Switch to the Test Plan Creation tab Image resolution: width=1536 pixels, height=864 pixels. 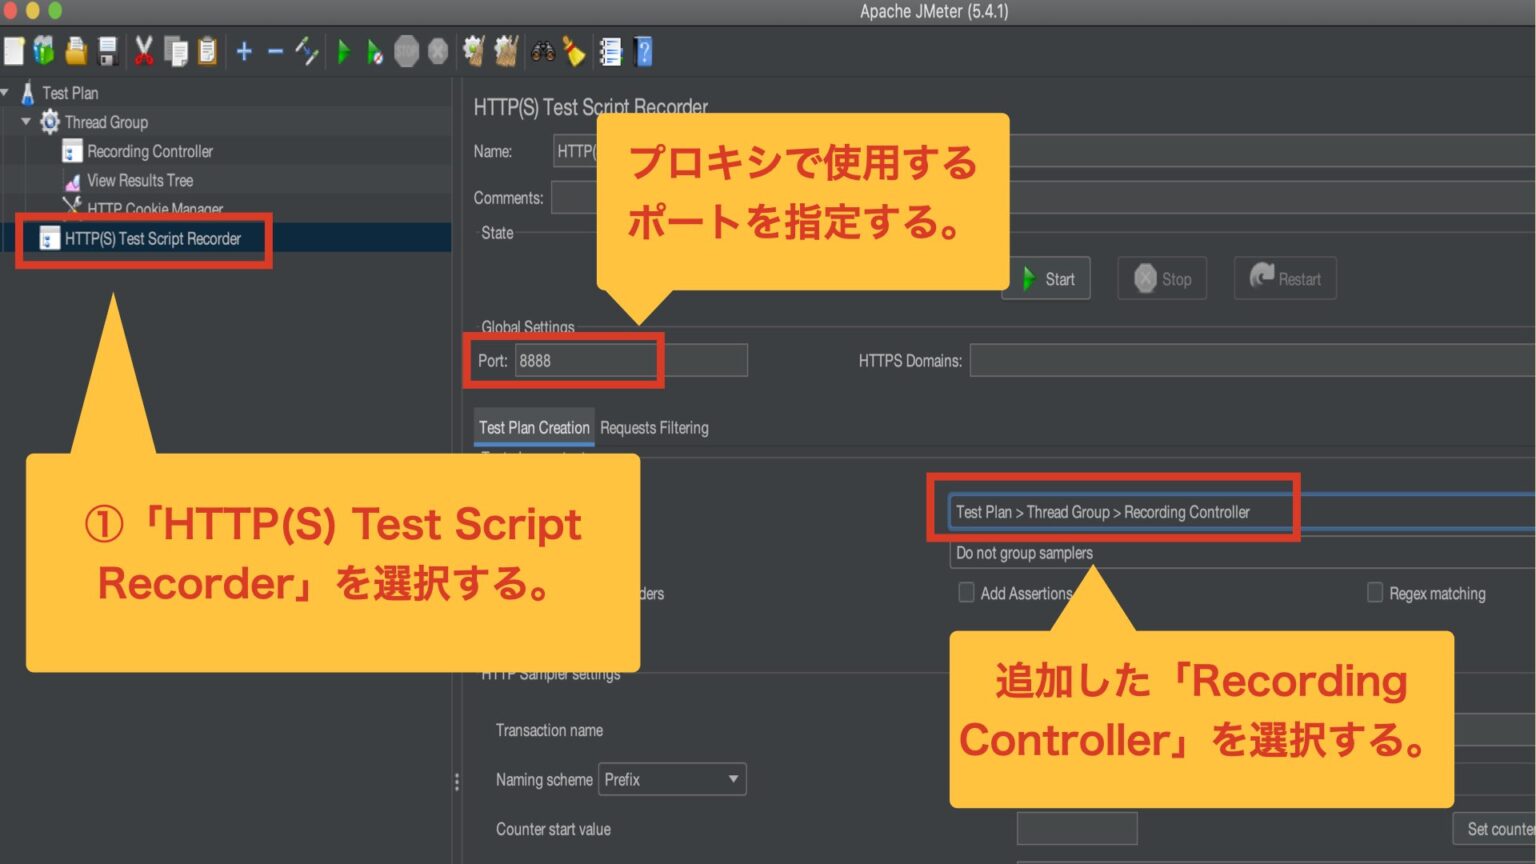click(533, 427)
